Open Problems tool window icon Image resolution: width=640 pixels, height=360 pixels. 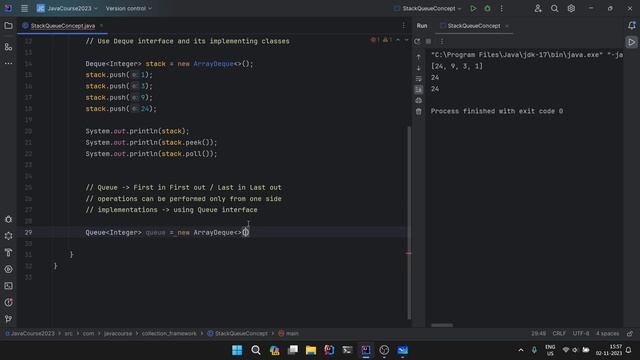tap(8, 302)
